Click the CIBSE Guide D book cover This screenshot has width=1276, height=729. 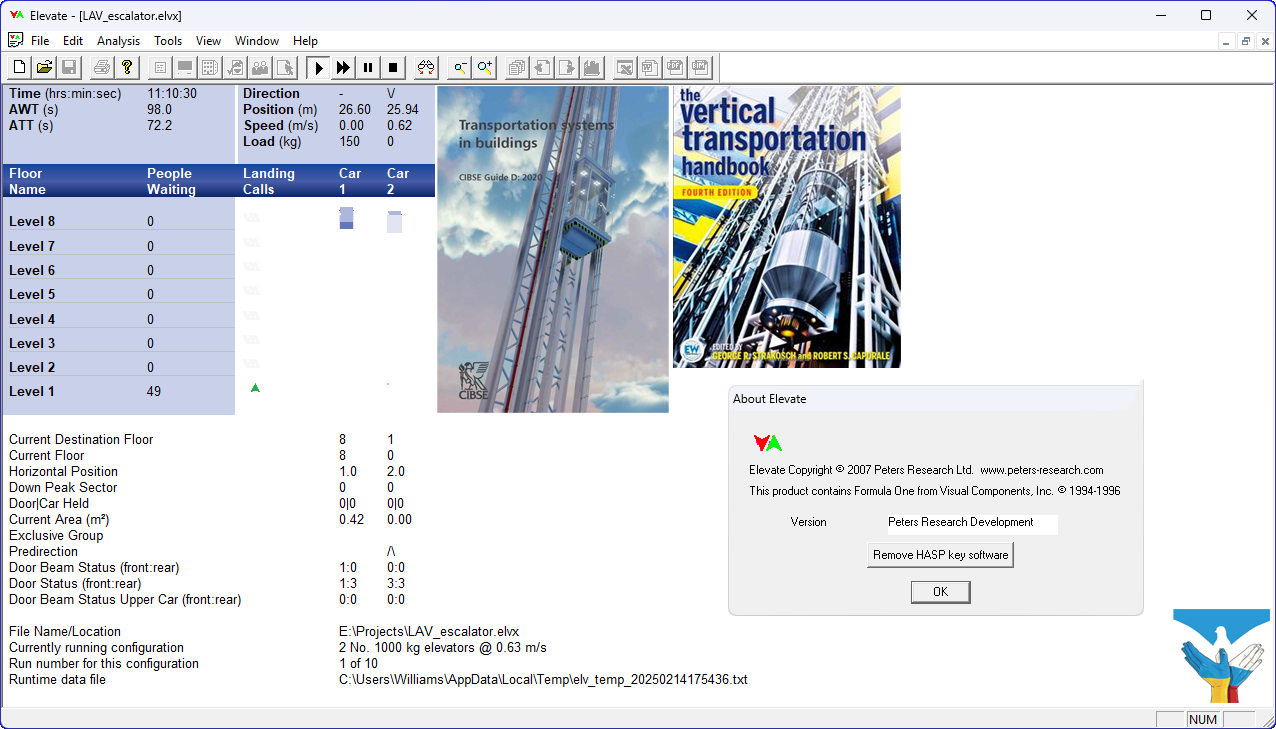pos(553,249)
